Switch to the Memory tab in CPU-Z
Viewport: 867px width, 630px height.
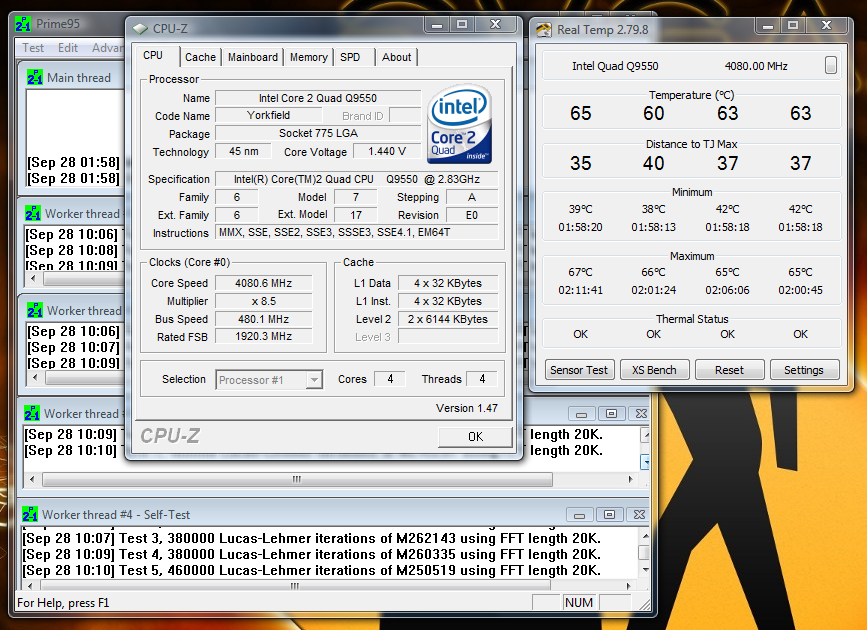point(309,57)
